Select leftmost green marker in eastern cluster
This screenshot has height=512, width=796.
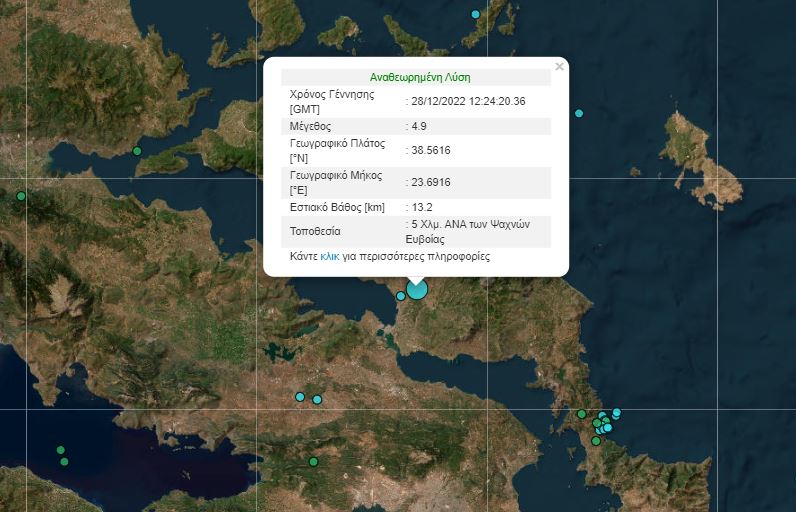click(581, 414)
